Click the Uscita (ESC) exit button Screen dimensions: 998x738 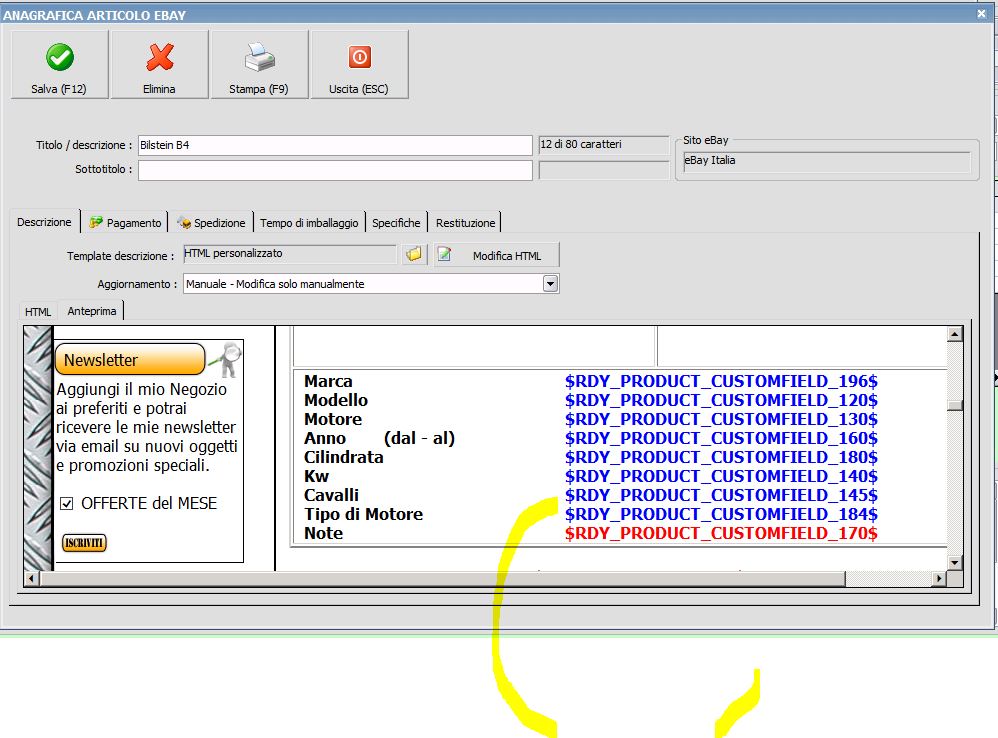click(359, 65)
